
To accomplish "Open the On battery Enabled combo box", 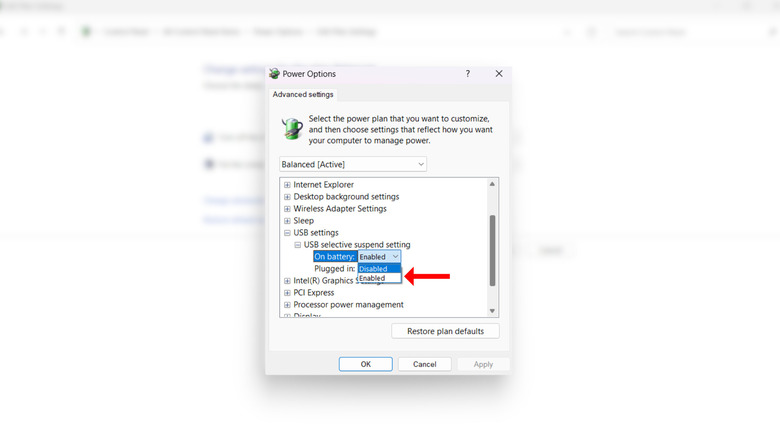I will click(x=379, y=257).
